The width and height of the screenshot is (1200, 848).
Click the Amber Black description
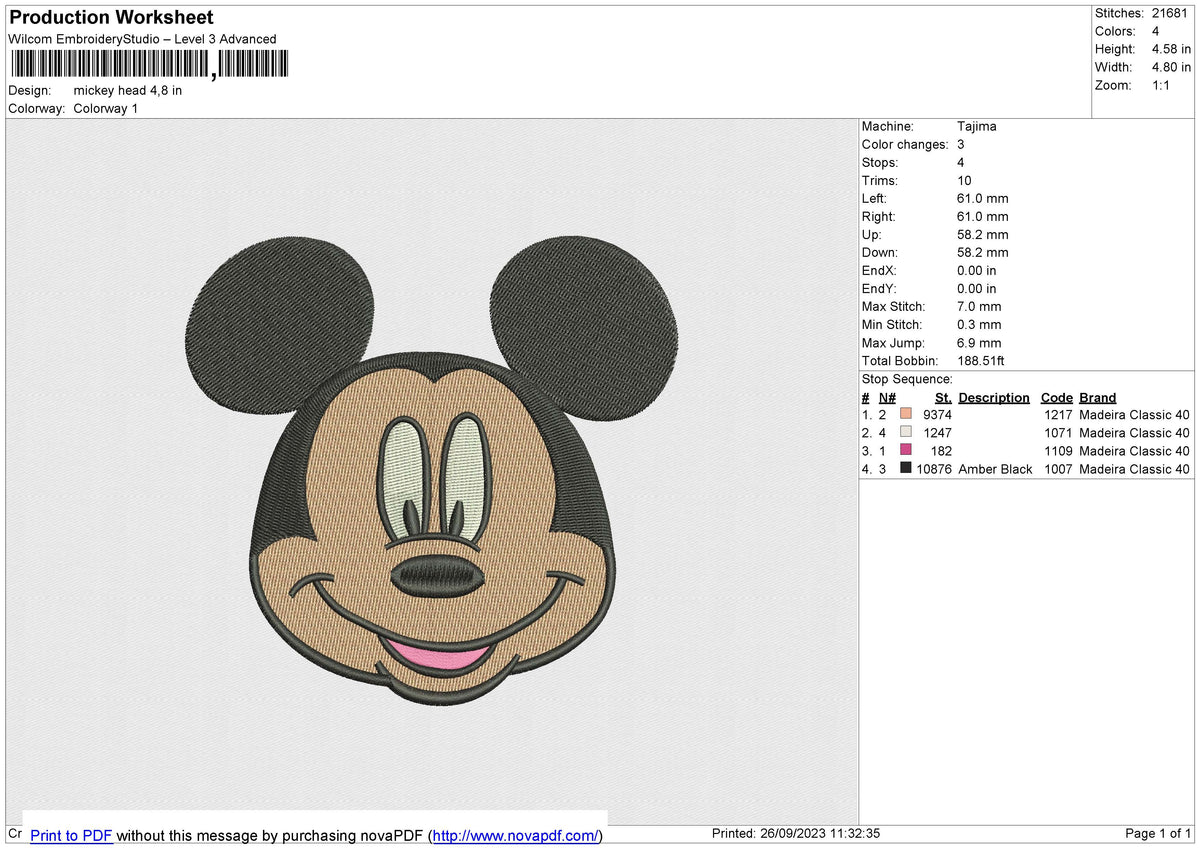coord(995,468)
